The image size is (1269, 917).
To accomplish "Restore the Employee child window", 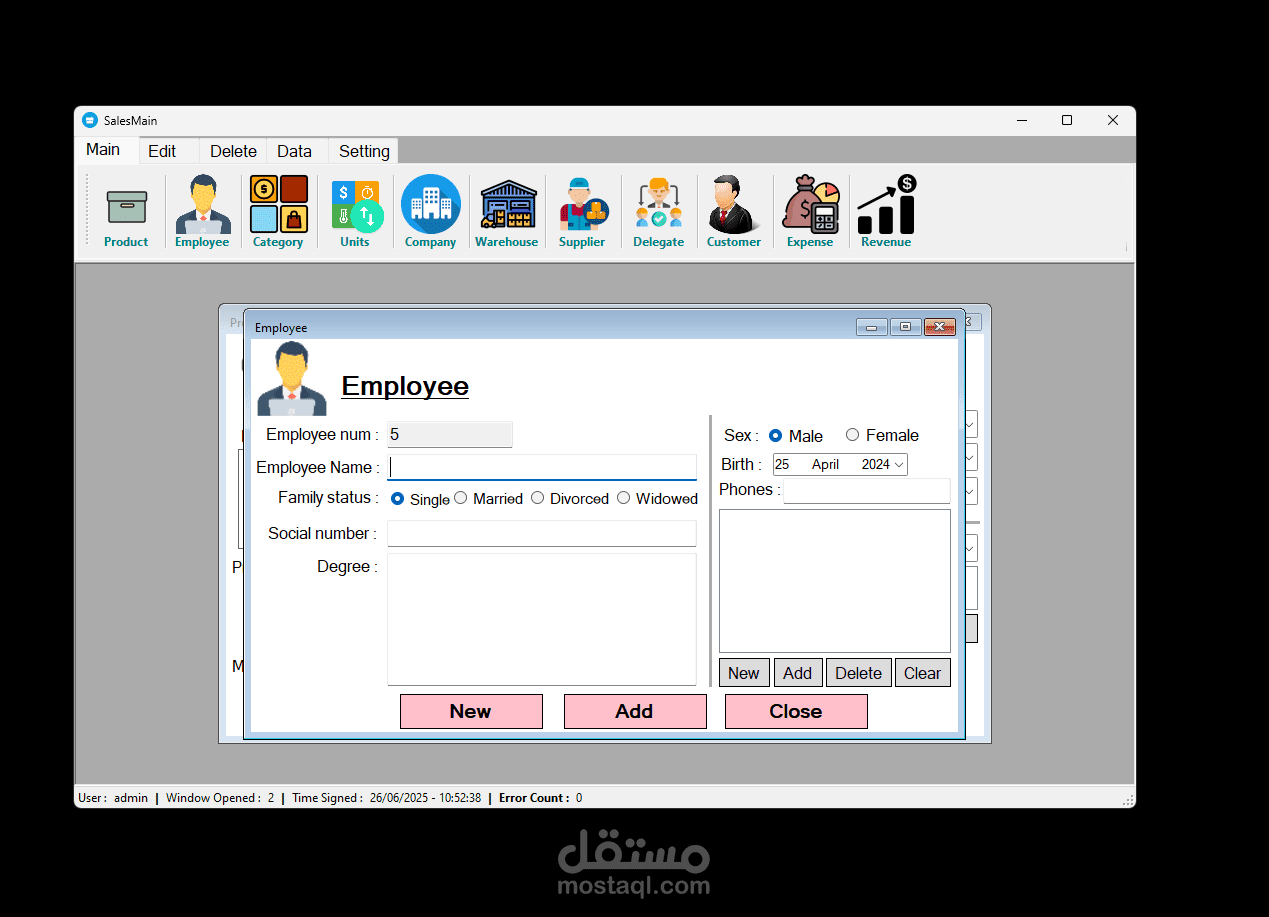I will [x=905, y=327].
